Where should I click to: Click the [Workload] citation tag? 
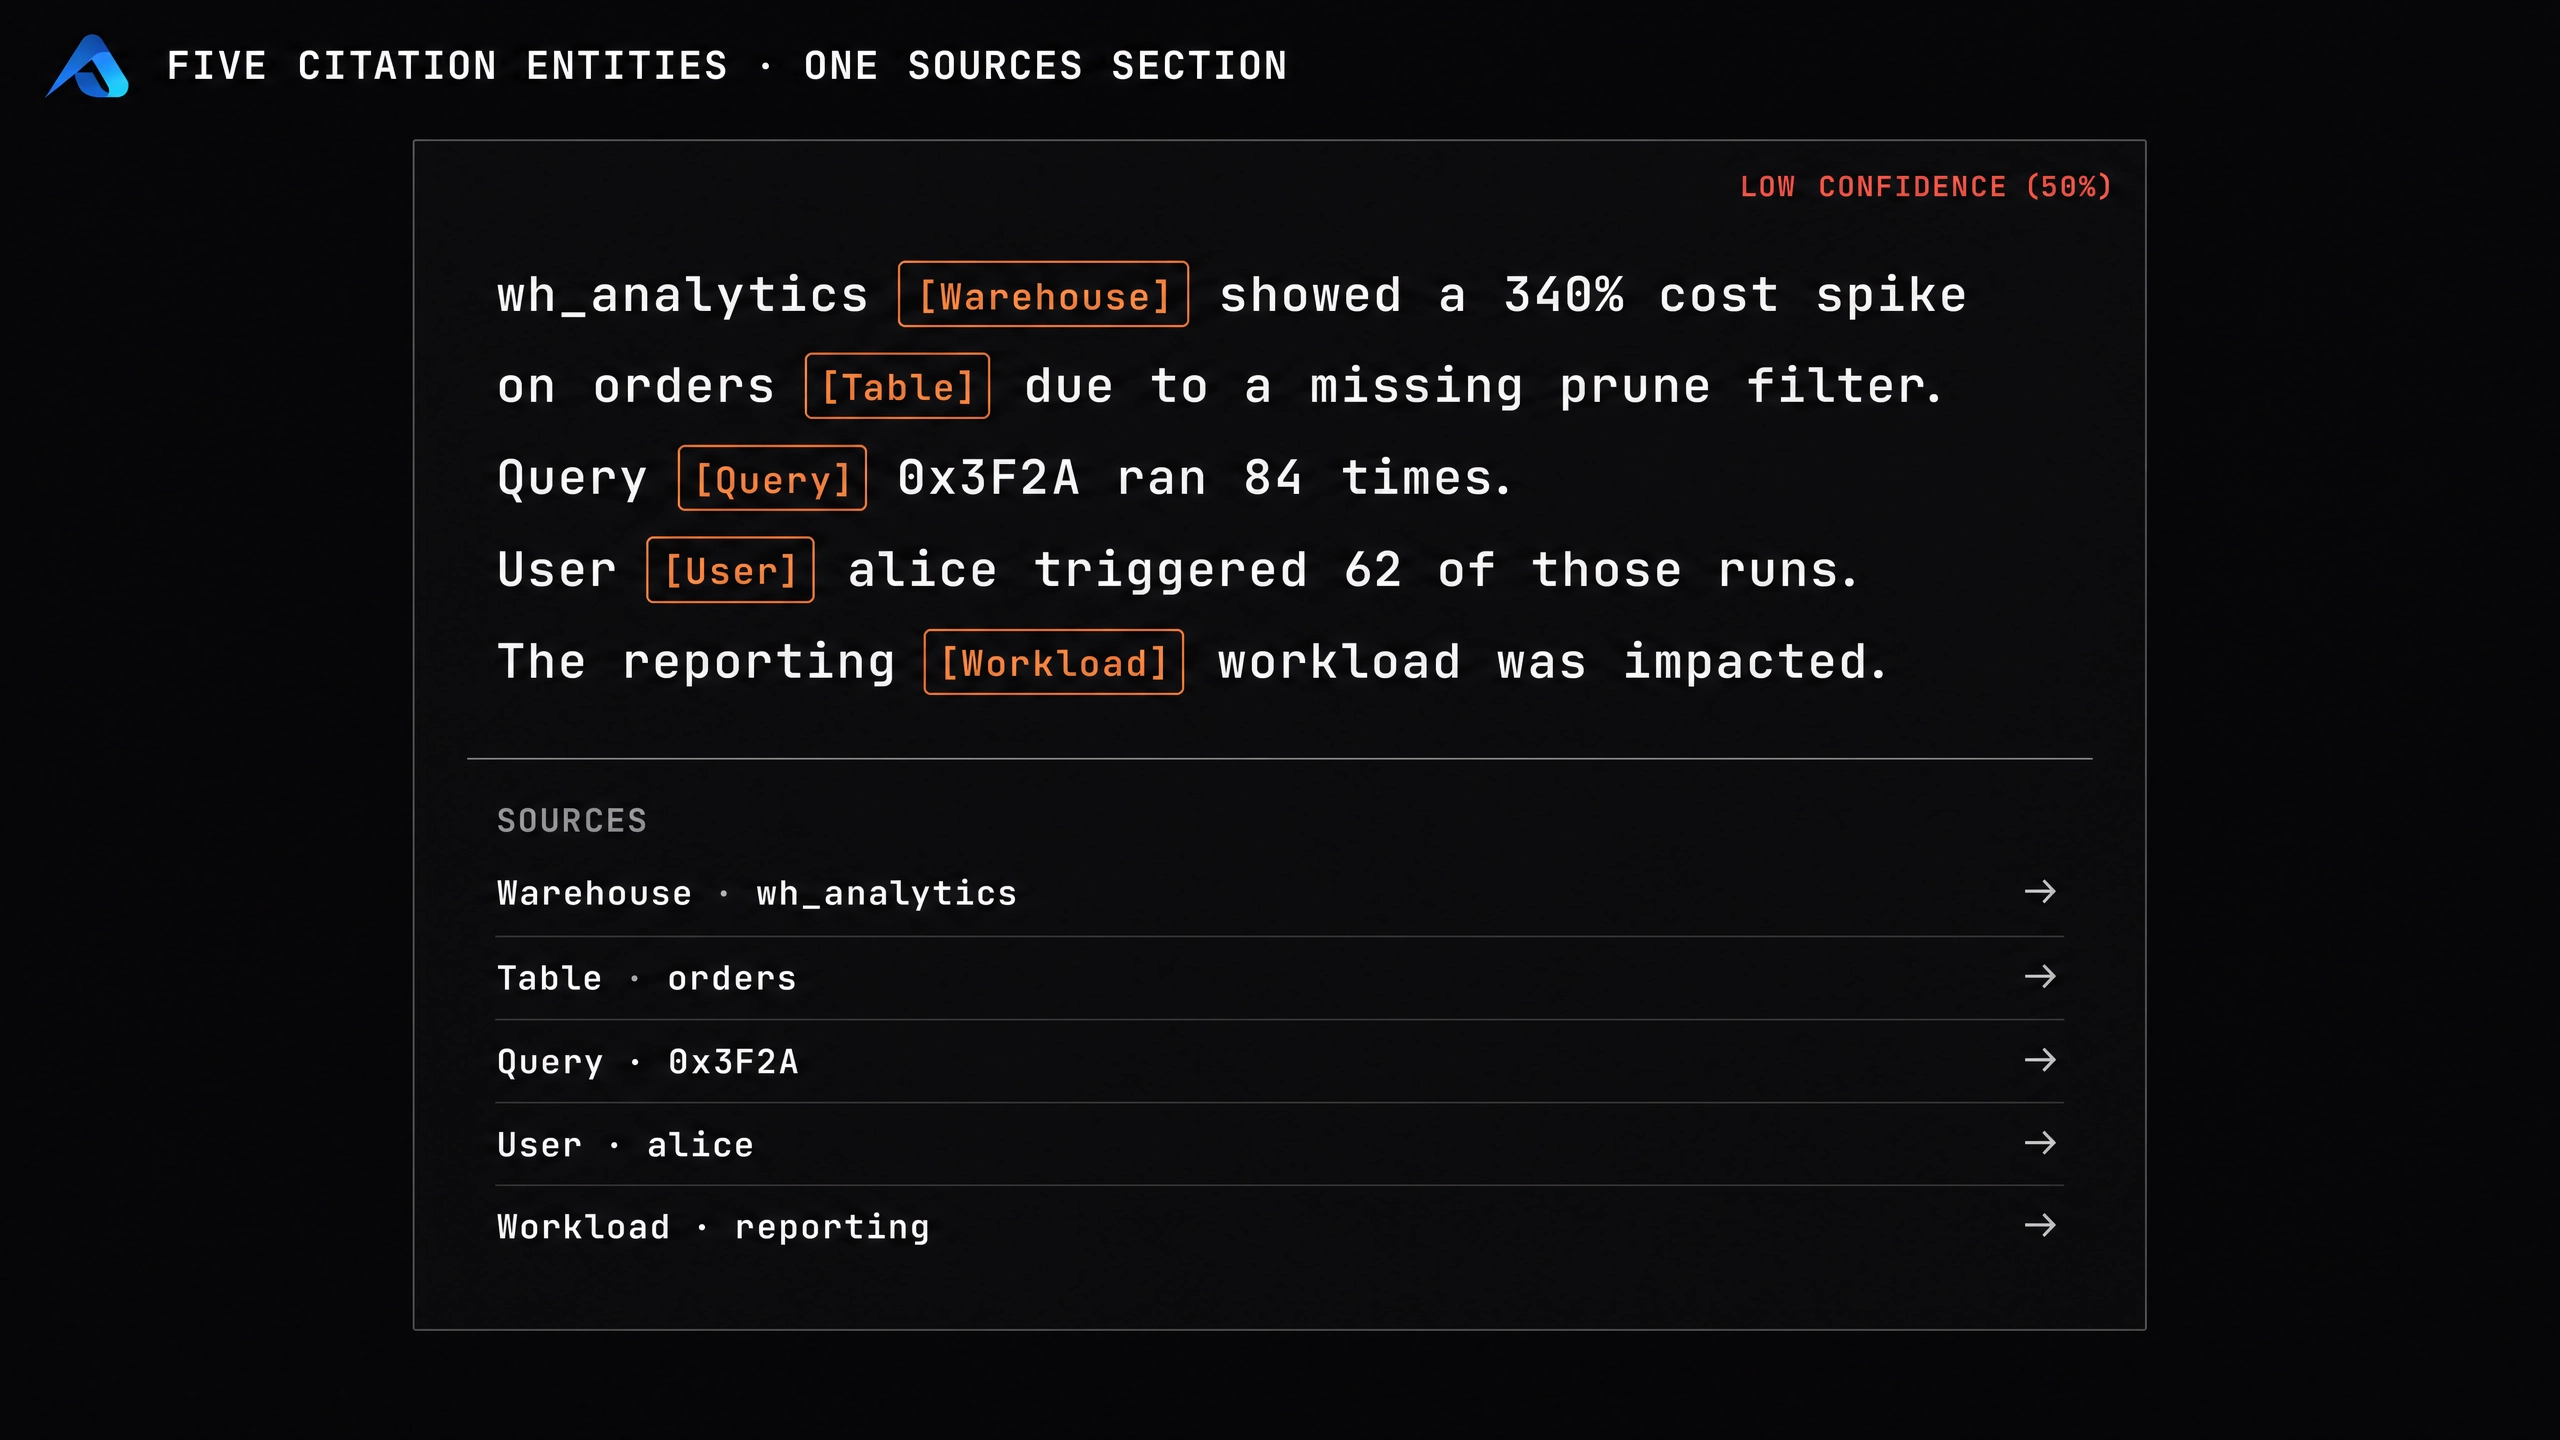1054,662
